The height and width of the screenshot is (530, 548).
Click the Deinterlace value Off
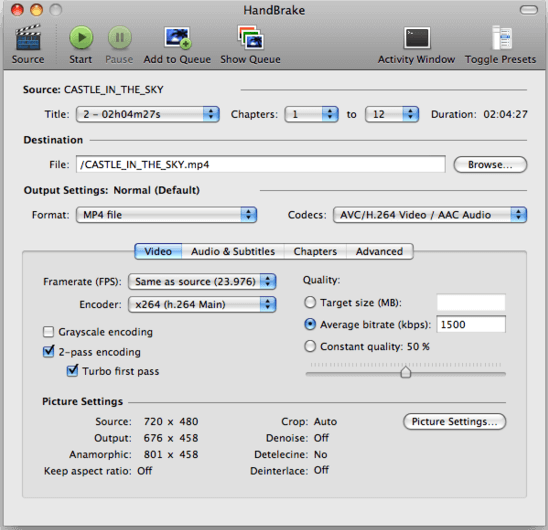click(x=321, y=470)
